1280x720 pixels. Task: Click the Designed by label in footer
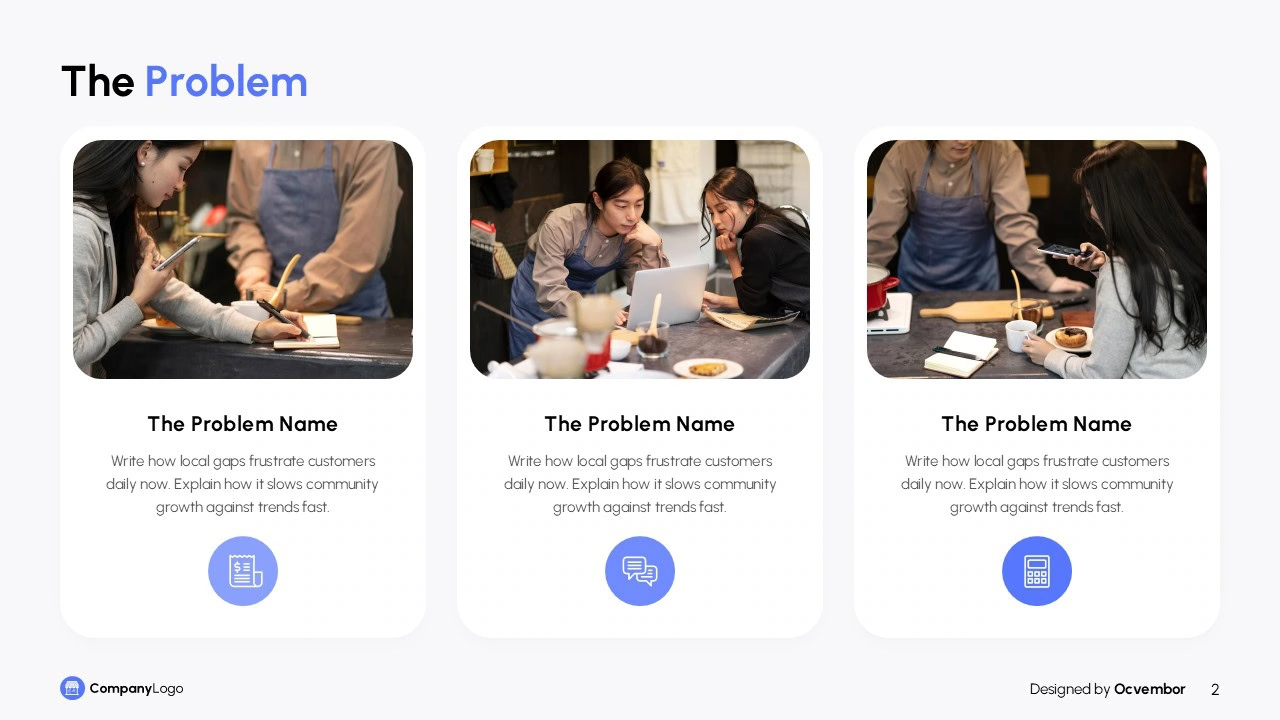[x=1070, y=689]
